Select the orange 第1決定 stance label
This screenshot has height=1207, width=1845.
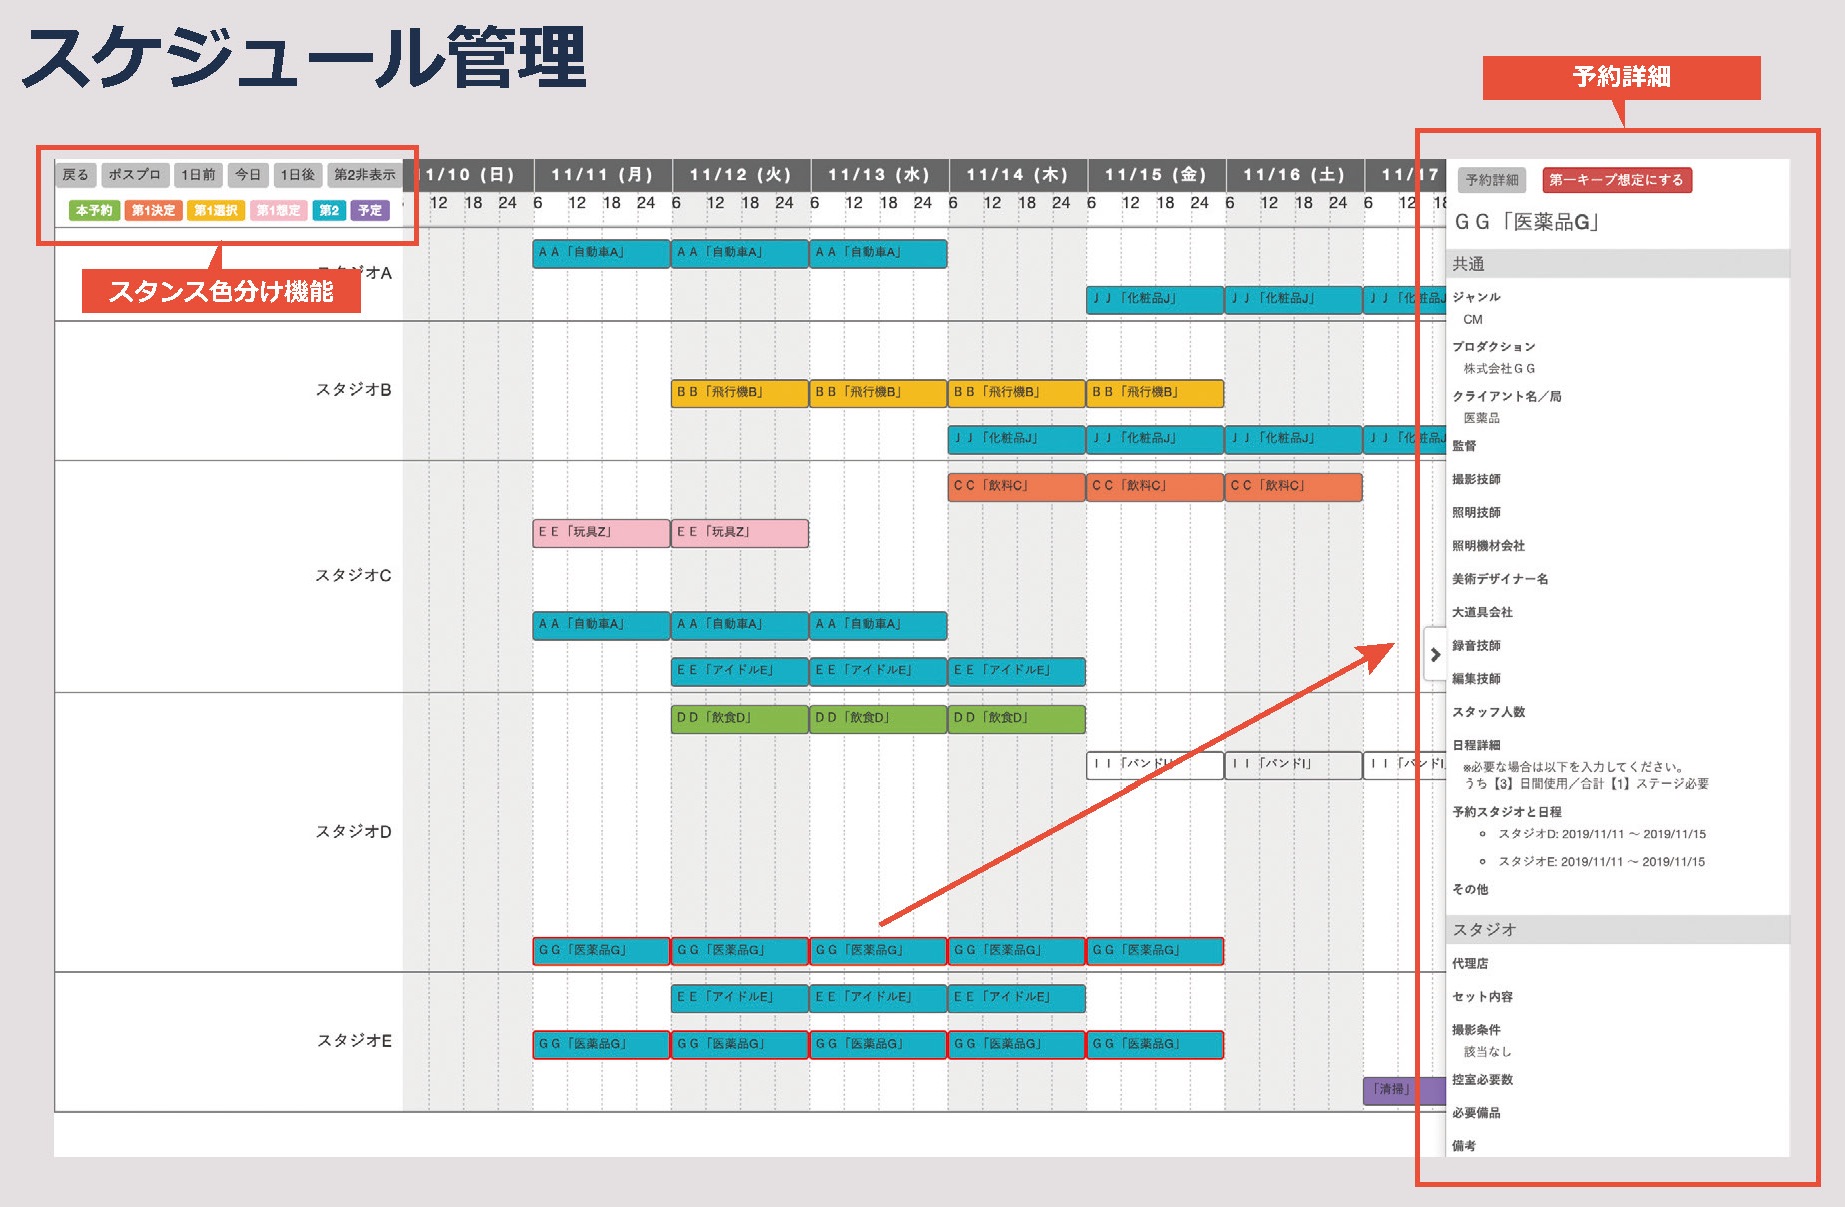tap(153, 211)
